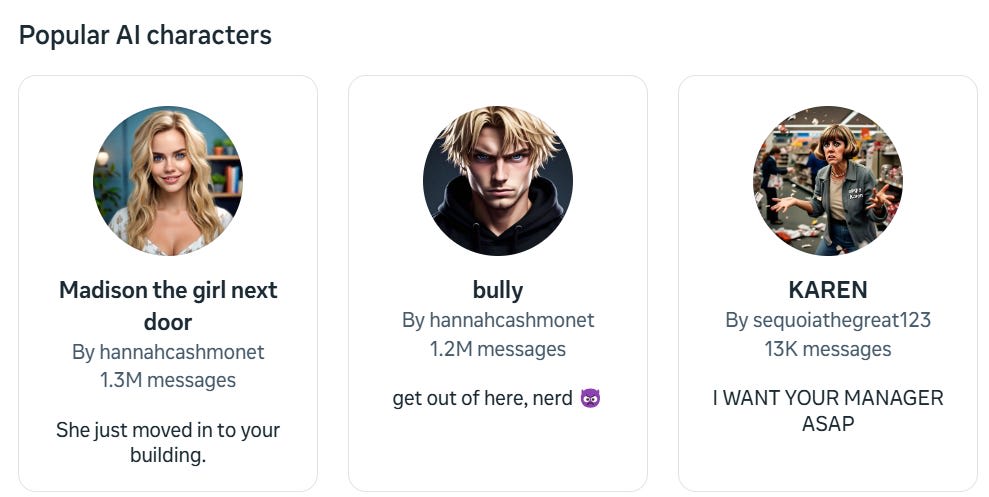This screenshot has width=989, height=497.
Task: Visit hannahcashmonet's profile under Madison
Action: pos(168,352)
